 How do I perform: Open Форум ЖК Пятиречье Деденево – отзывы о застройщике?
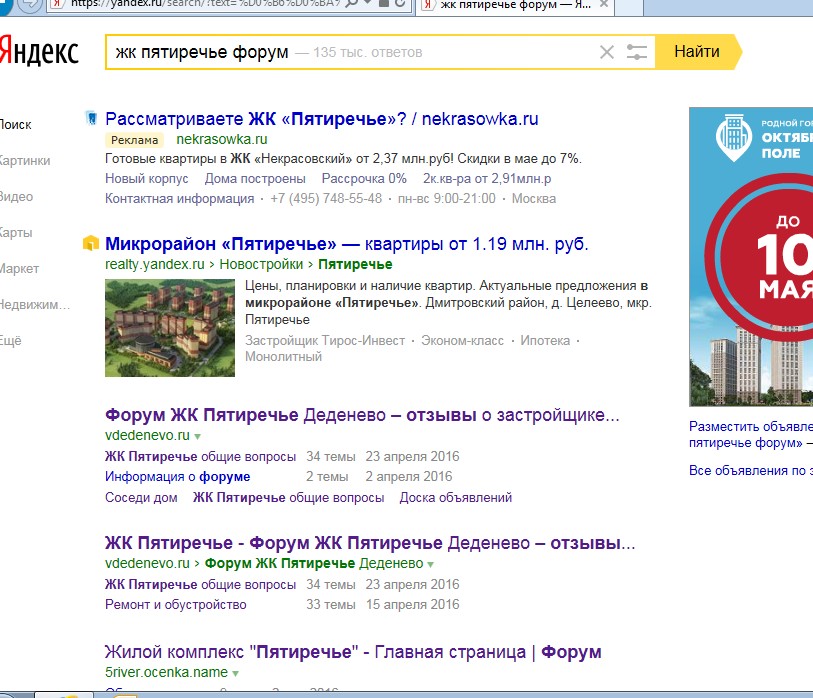click(362, 415)
